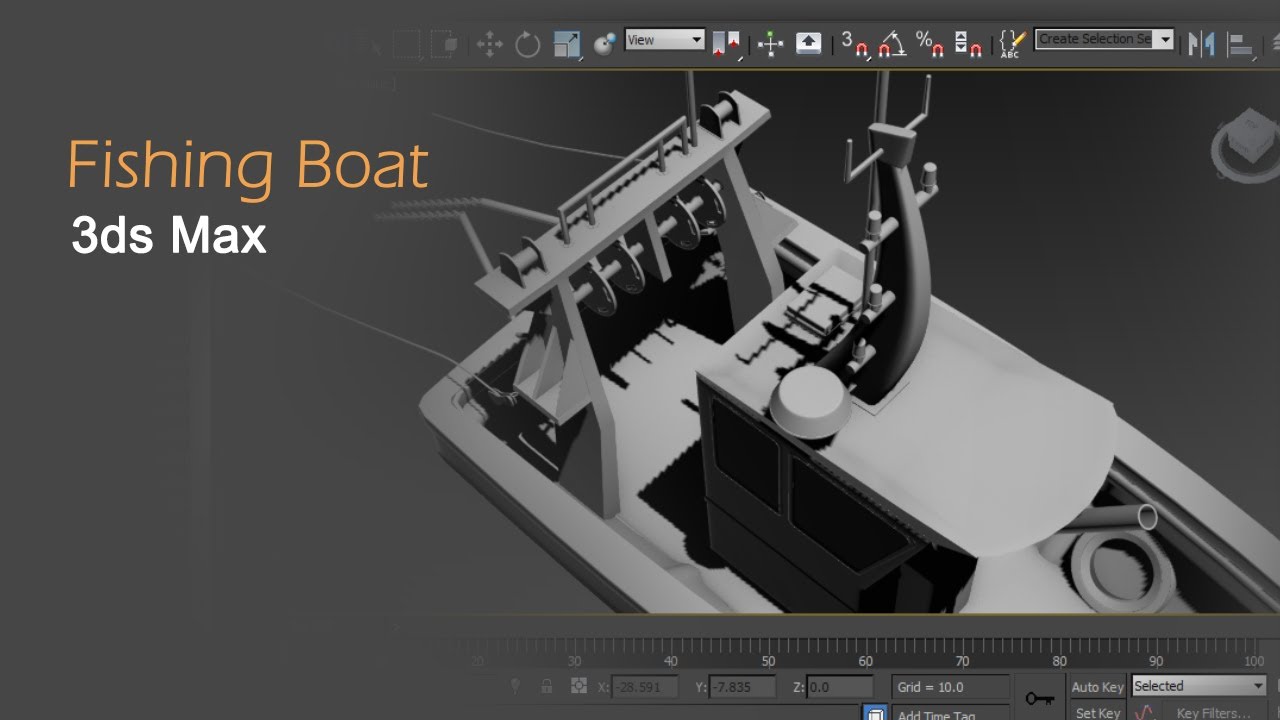The image size is (1280, 720).
Task: Click the Set Keys key icon
Action: [x=1040, y=699]
